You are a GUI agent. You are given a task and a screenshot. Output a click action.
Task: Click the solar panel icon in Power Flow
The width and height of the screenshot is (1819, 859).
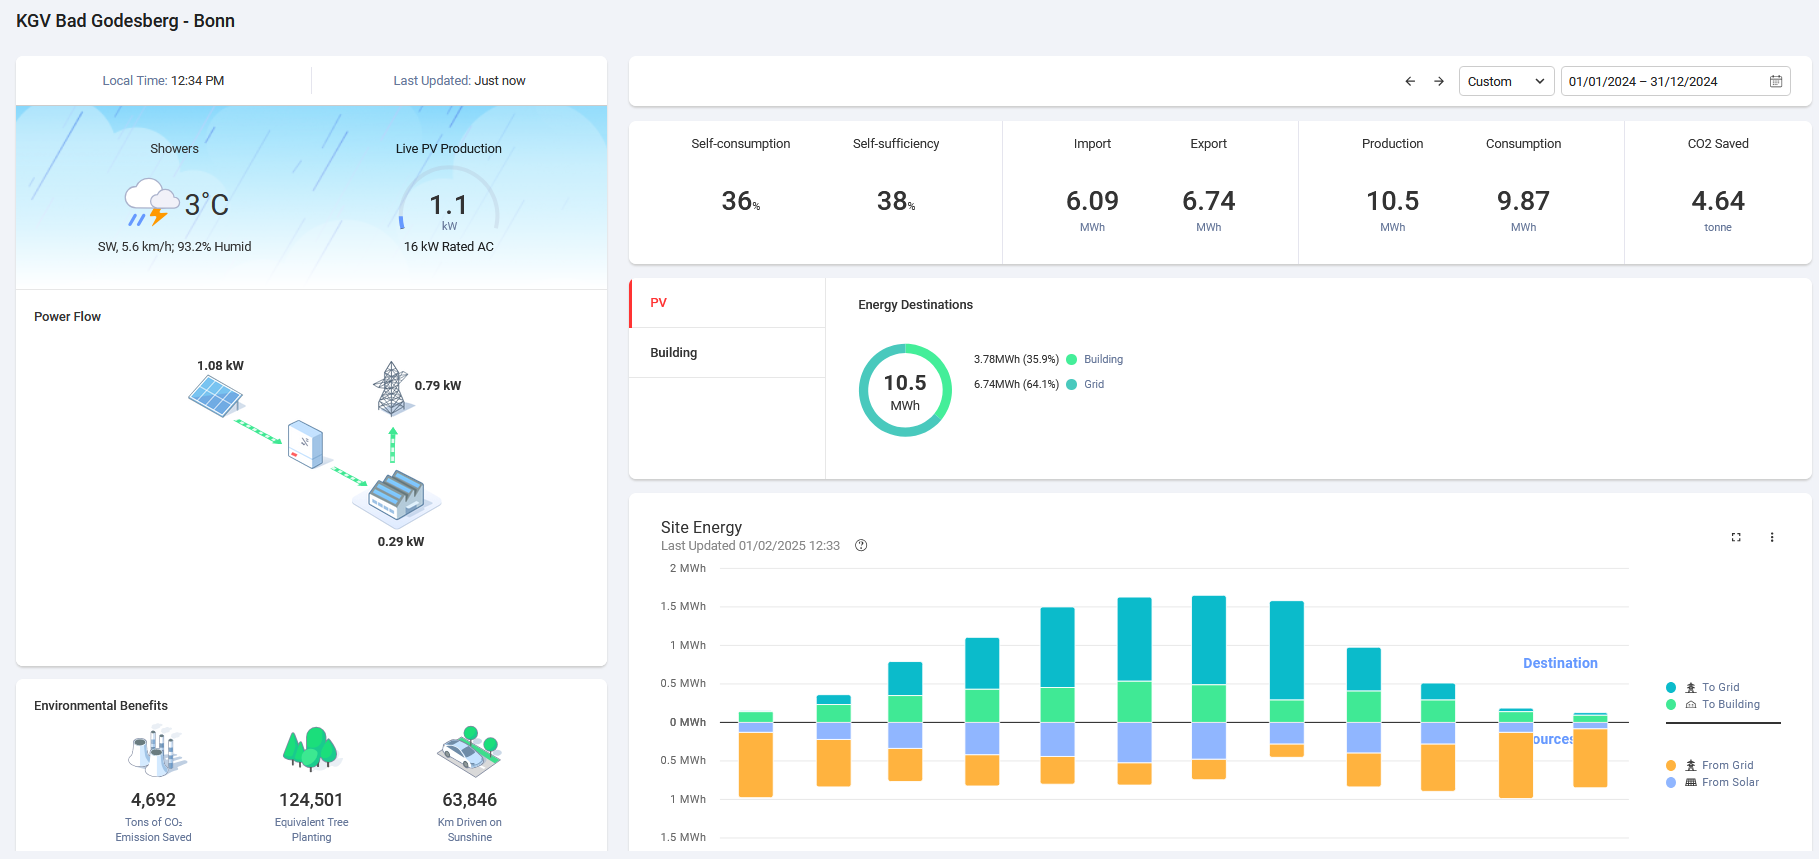pyautogui.click(x=216, y=397)
